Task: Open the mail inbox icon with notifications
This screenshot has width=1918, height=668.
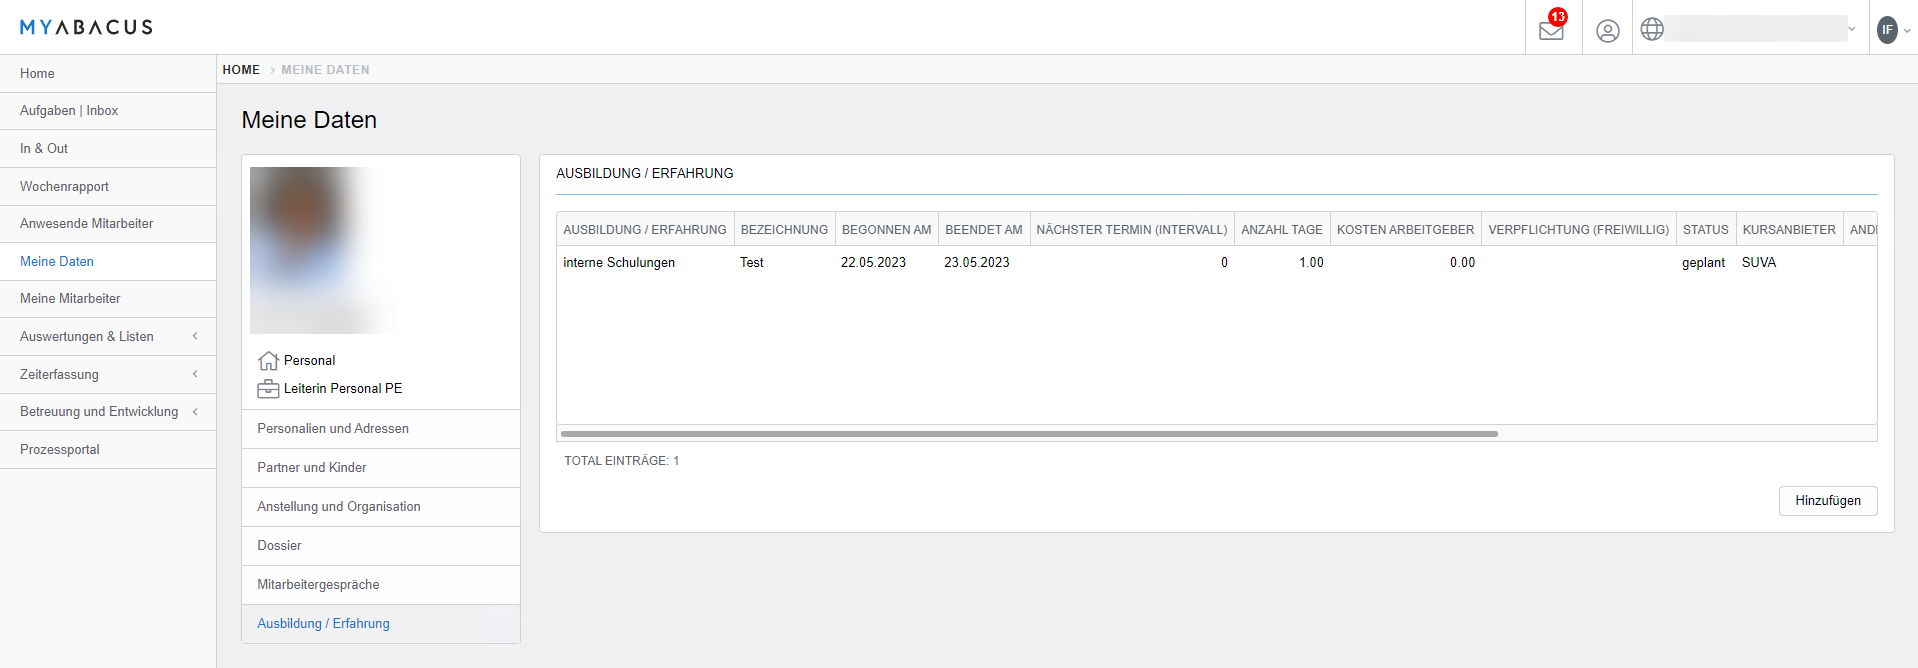Action: coord(1551,30)
